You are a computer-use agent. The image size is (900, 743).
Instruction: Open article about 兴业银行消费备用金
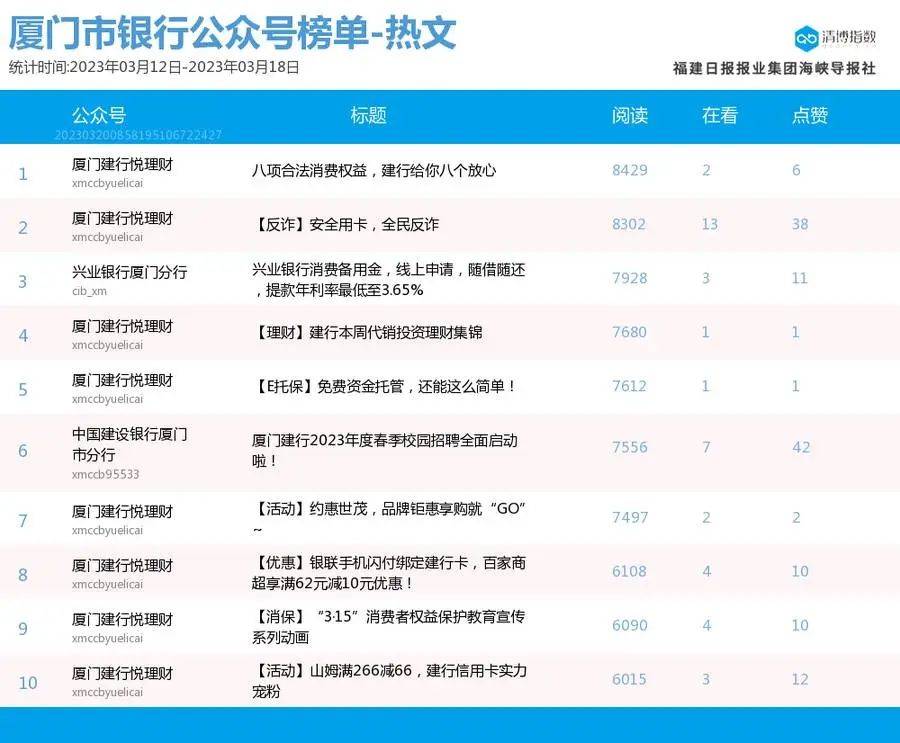click(x=389, y=280)
